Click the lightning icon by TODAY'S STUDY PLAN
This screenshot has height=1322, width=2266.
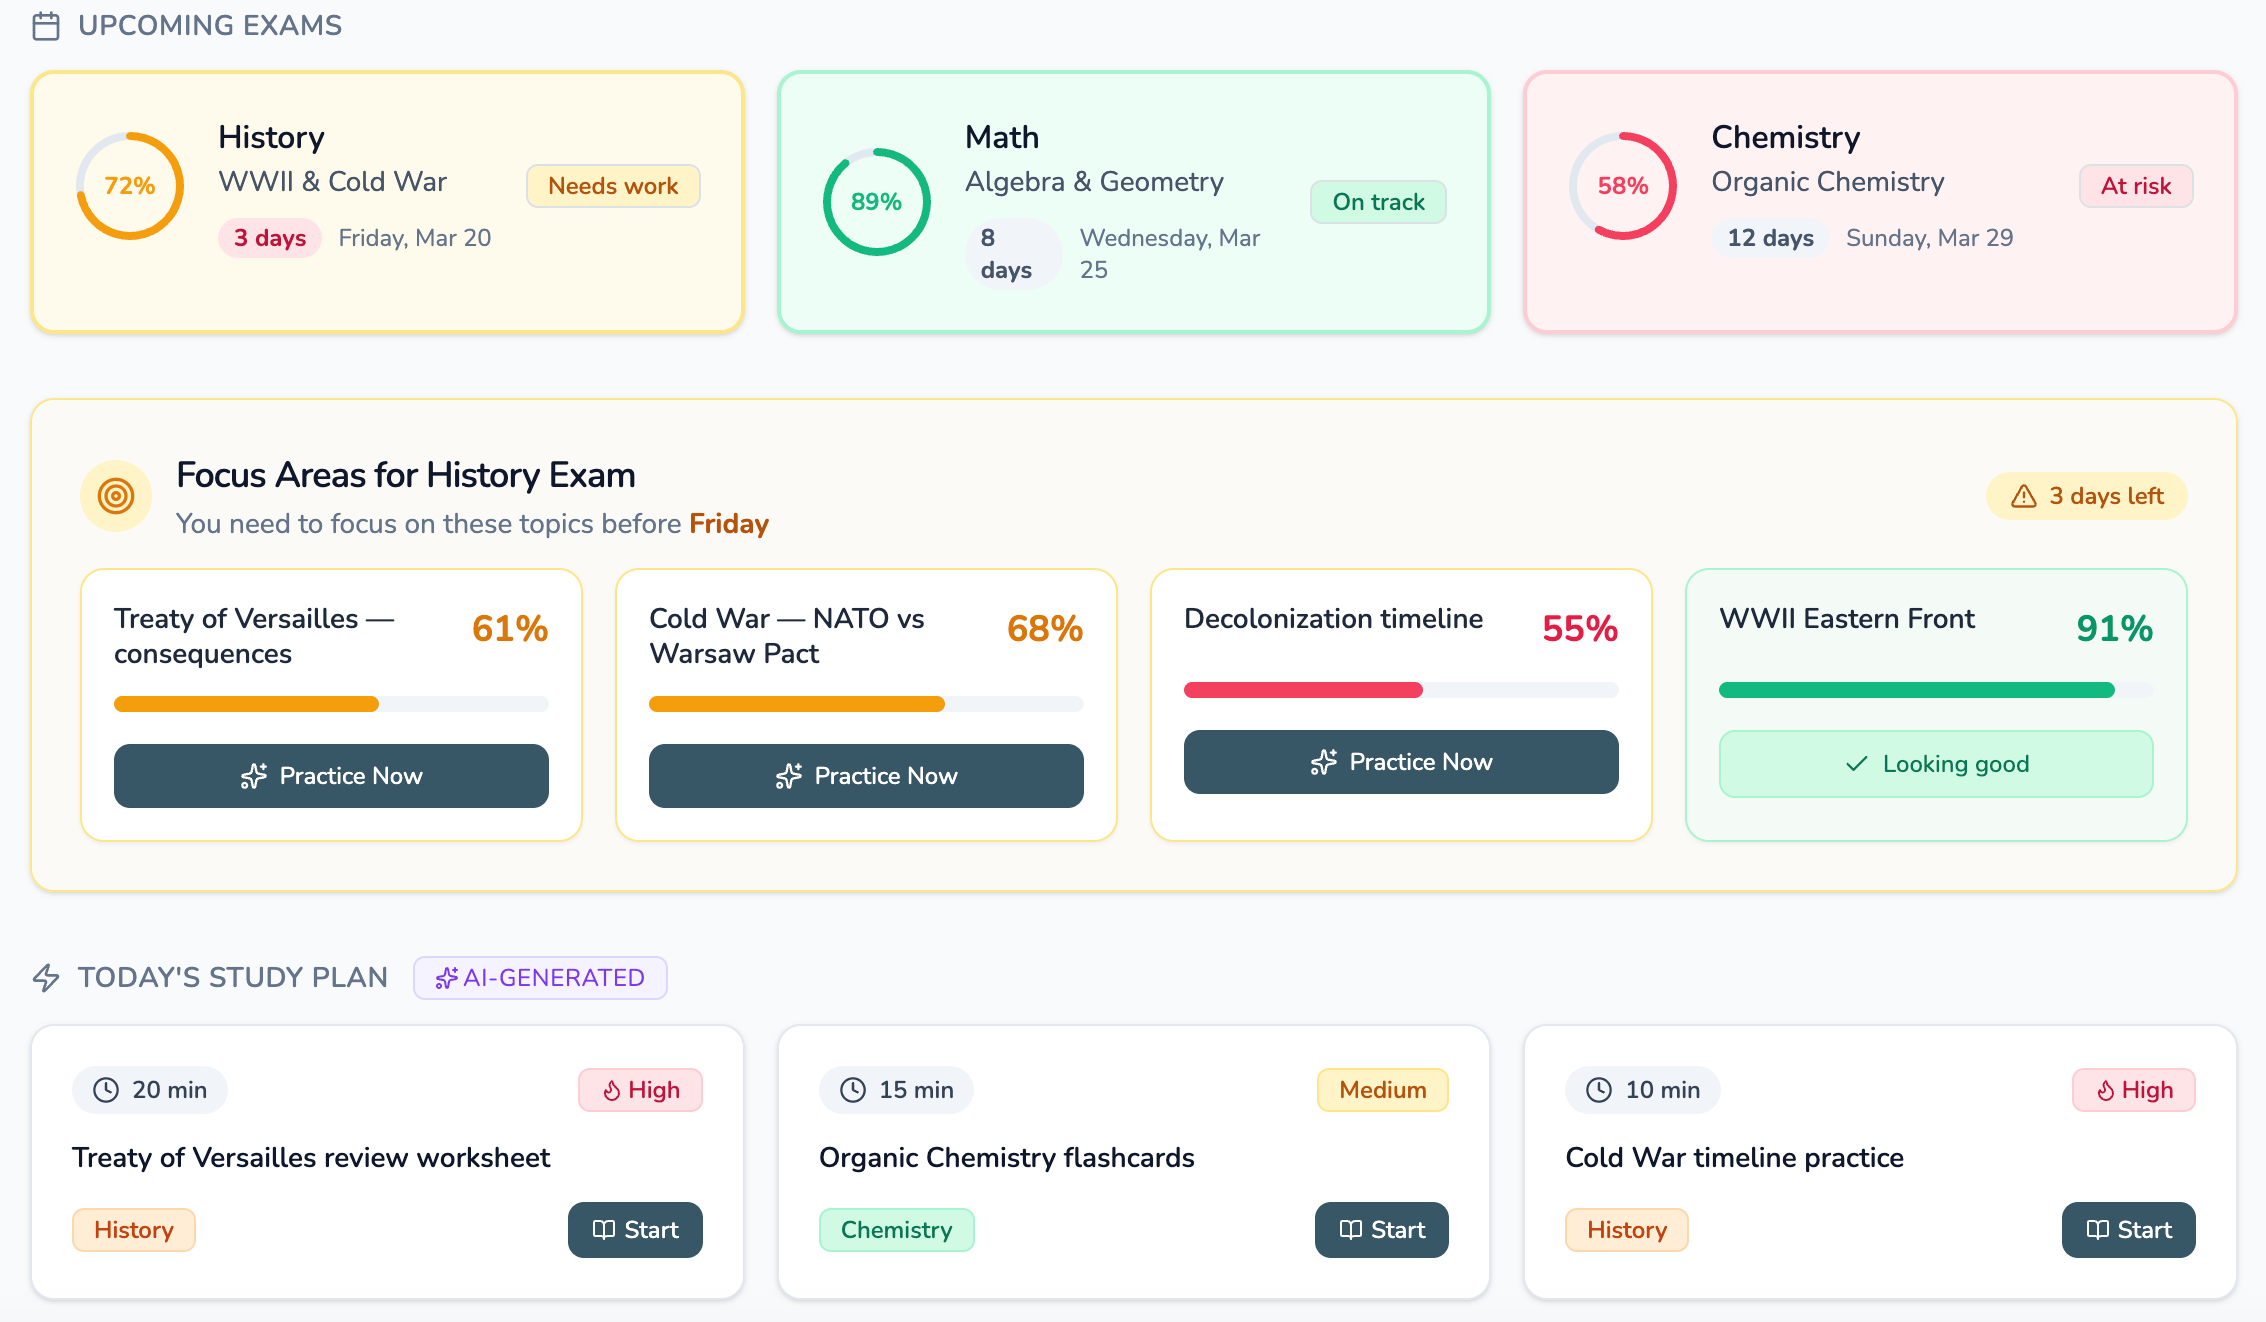46,977
